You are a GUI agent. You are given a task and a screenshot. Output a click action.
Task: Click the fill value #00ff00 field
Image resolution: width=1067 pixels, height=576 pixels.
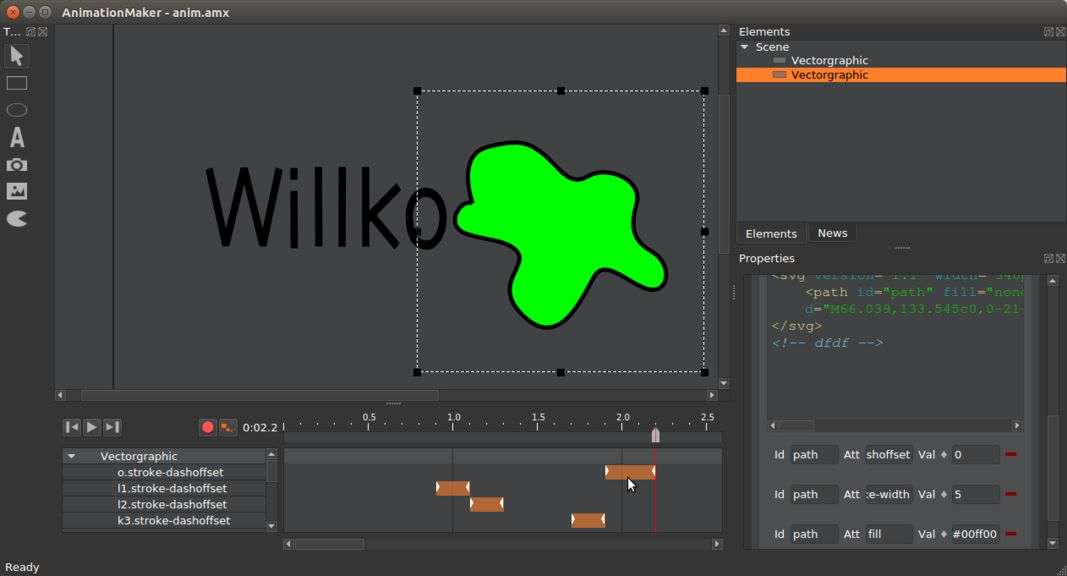(975, 534)
